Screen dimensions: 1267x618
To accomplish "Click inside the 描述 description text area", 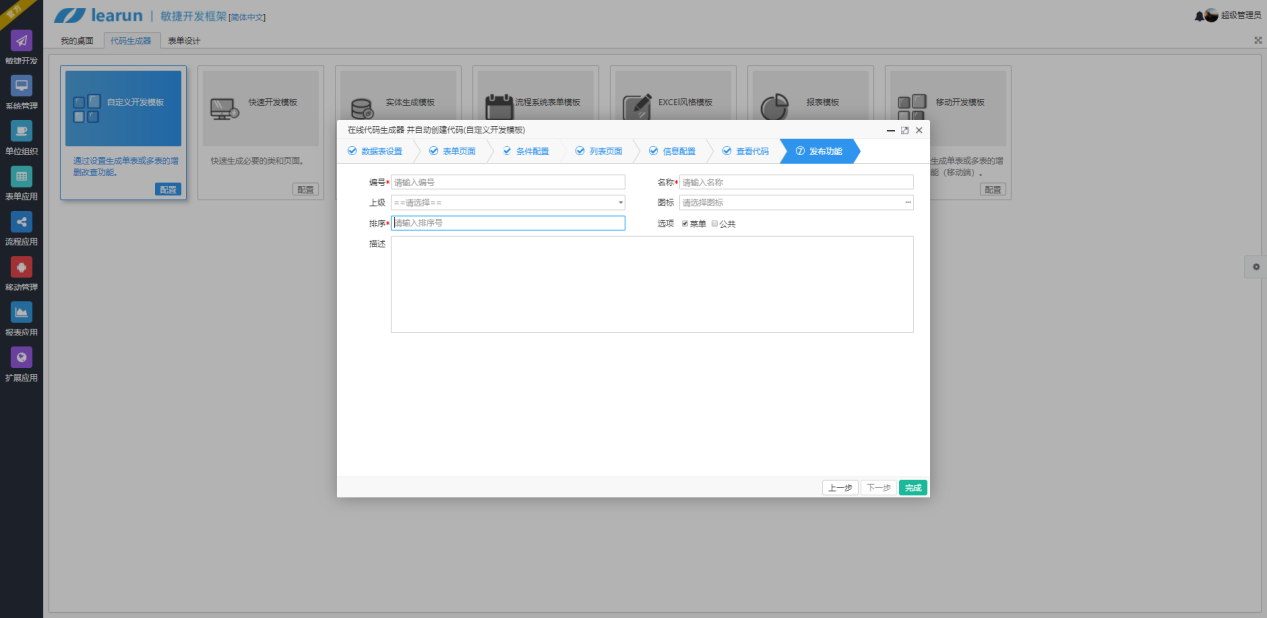I will click(651, 284).
